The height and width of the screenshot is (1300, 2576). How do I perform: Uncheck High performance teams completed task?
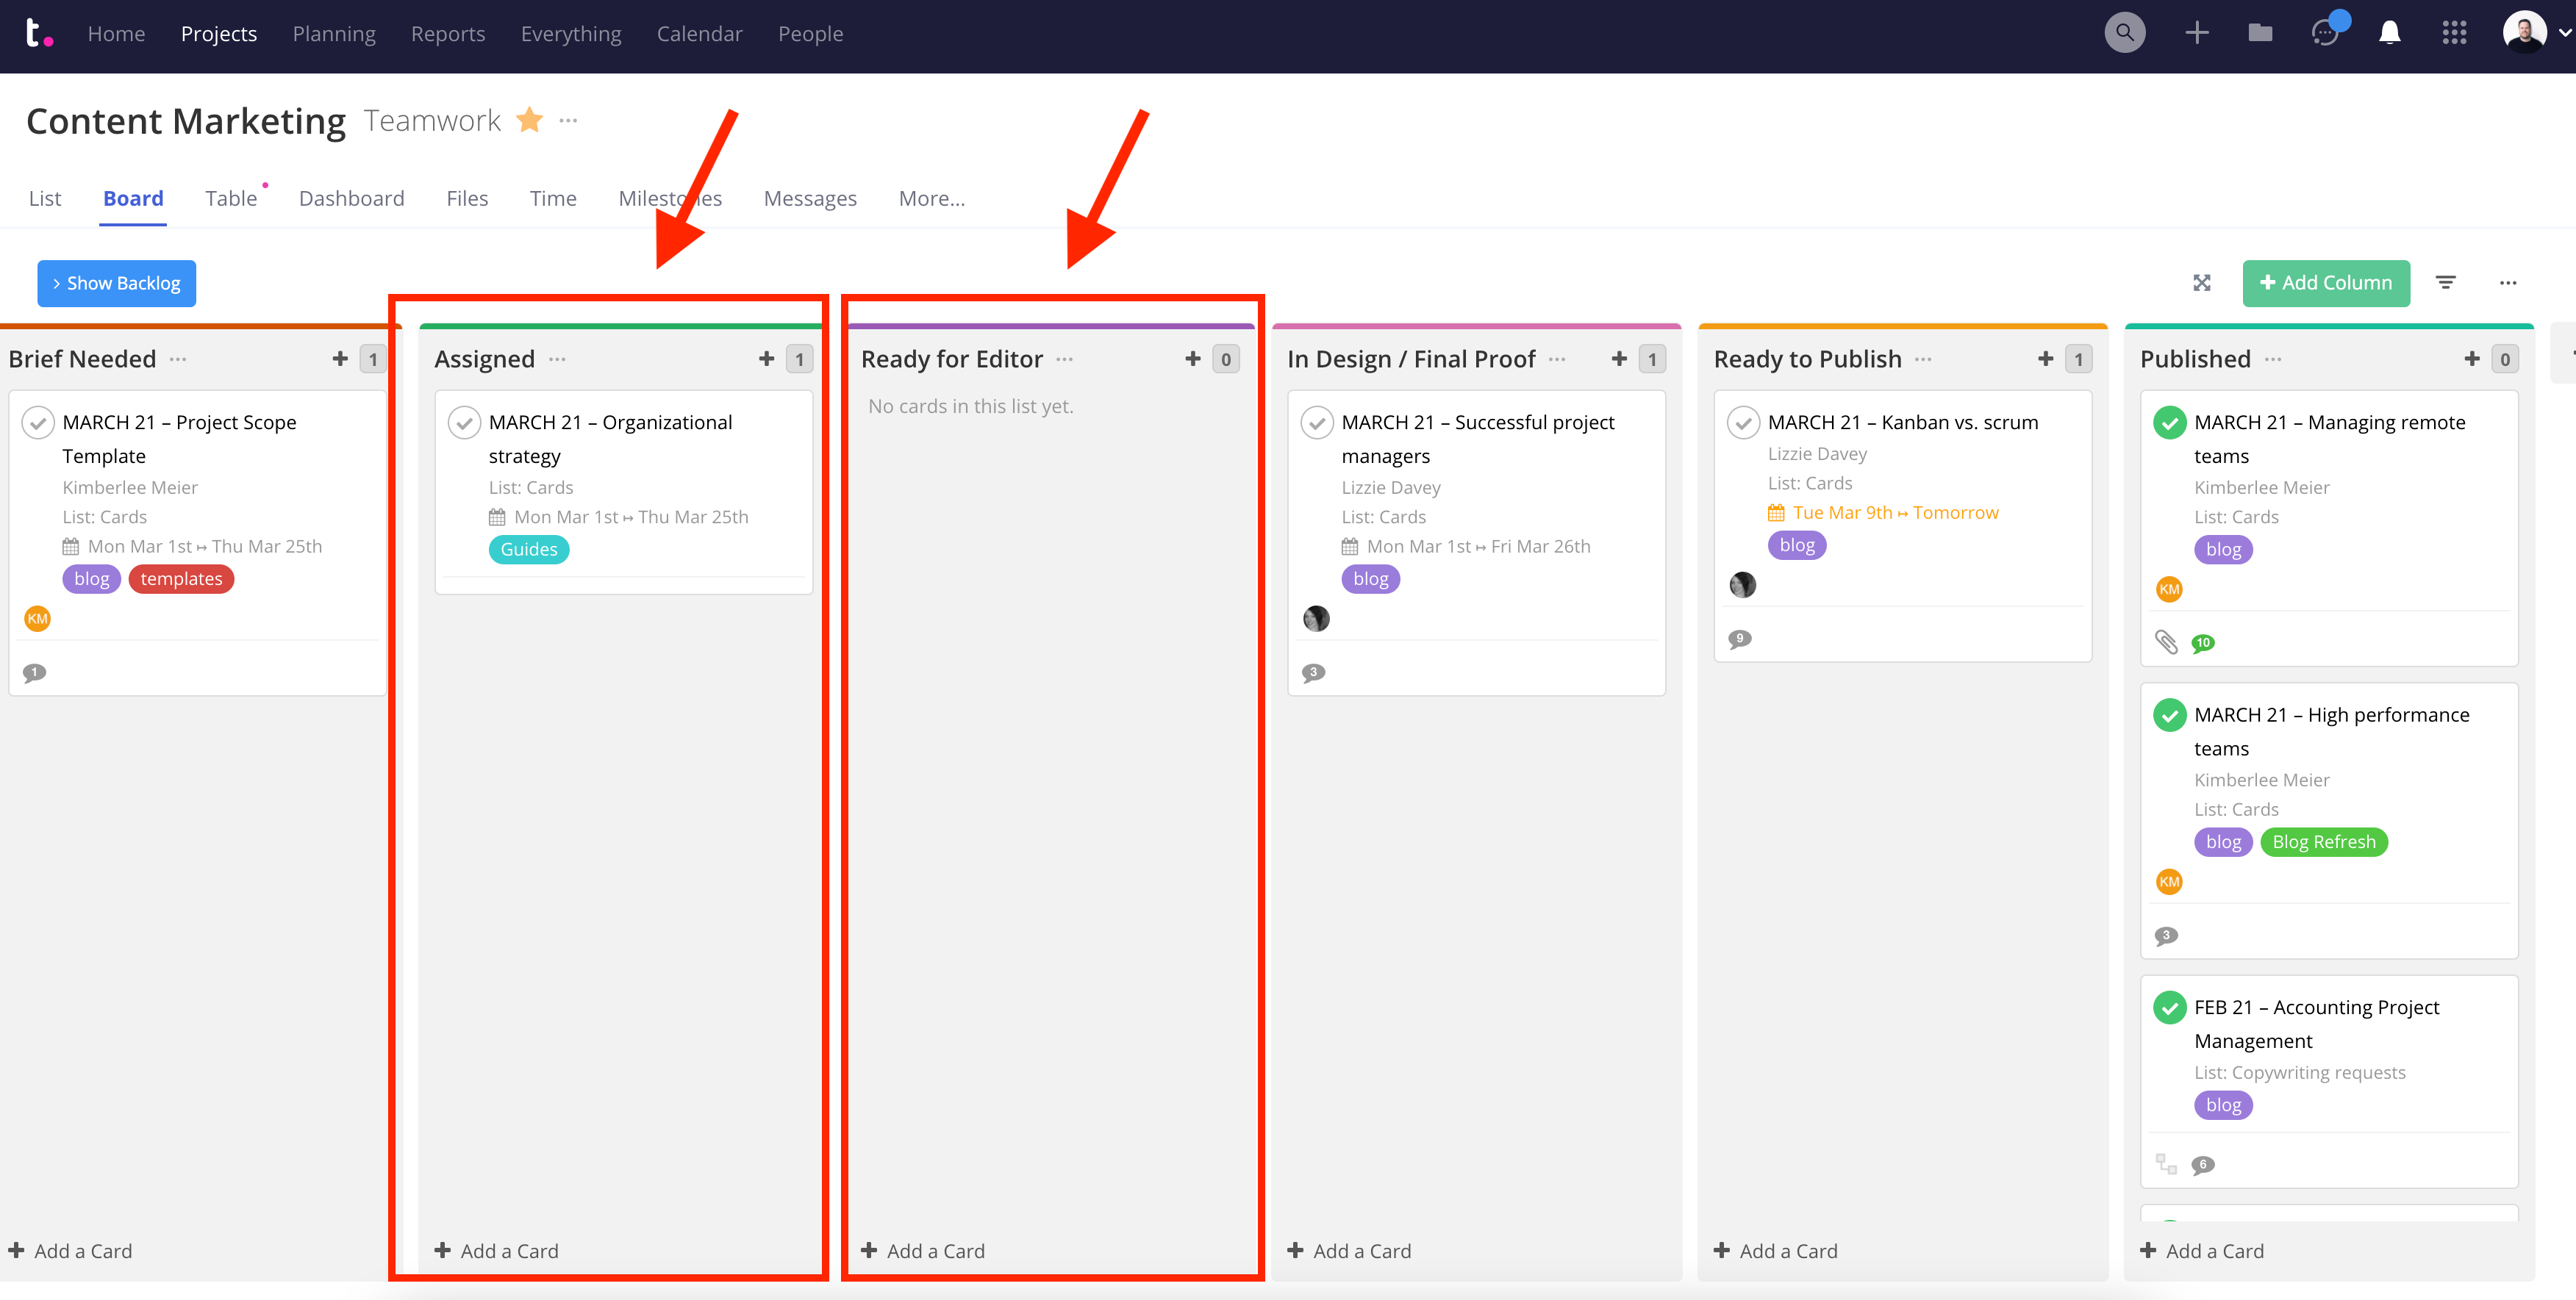(x=2169, y=715)
